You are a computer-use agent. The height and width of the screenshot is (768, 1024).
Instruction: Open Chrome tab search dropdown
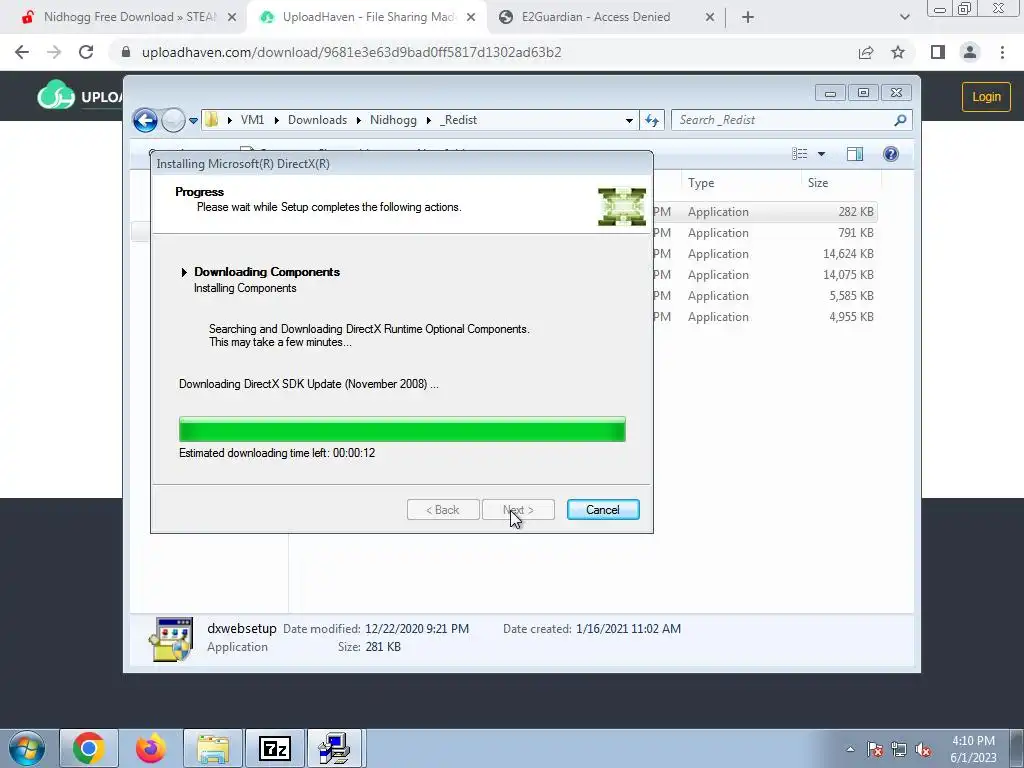click(x=904, y=18)
